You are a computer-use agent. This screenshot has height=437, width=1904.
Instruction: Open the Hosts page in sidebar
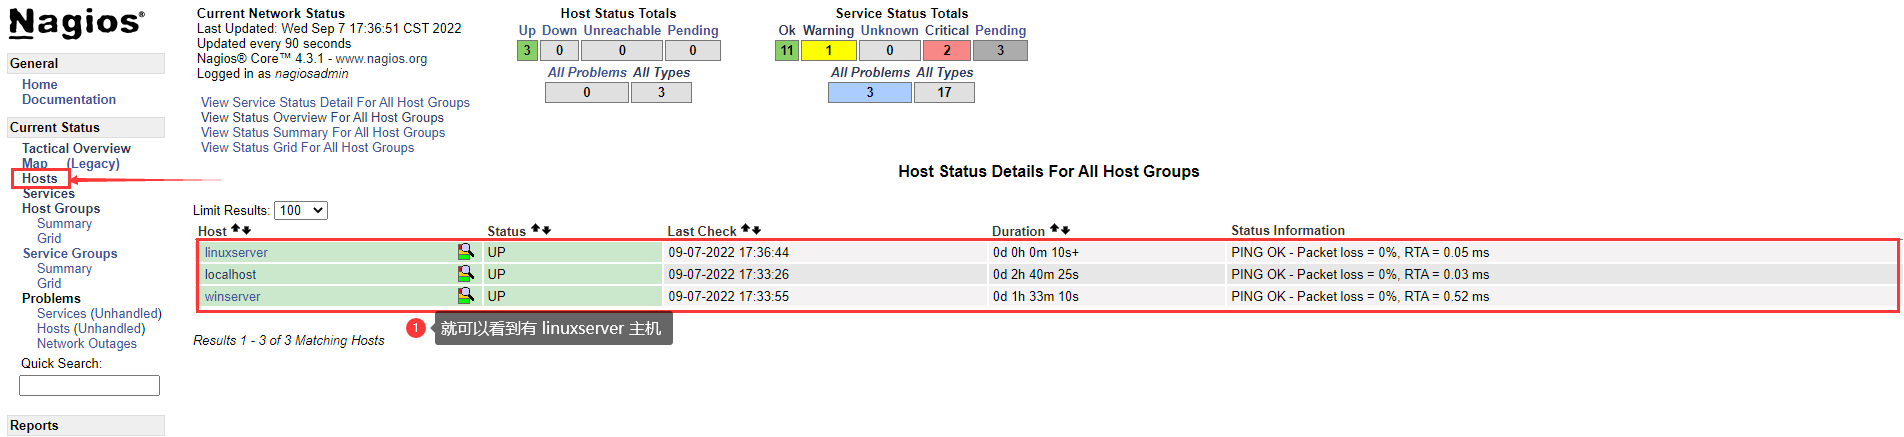40,178
